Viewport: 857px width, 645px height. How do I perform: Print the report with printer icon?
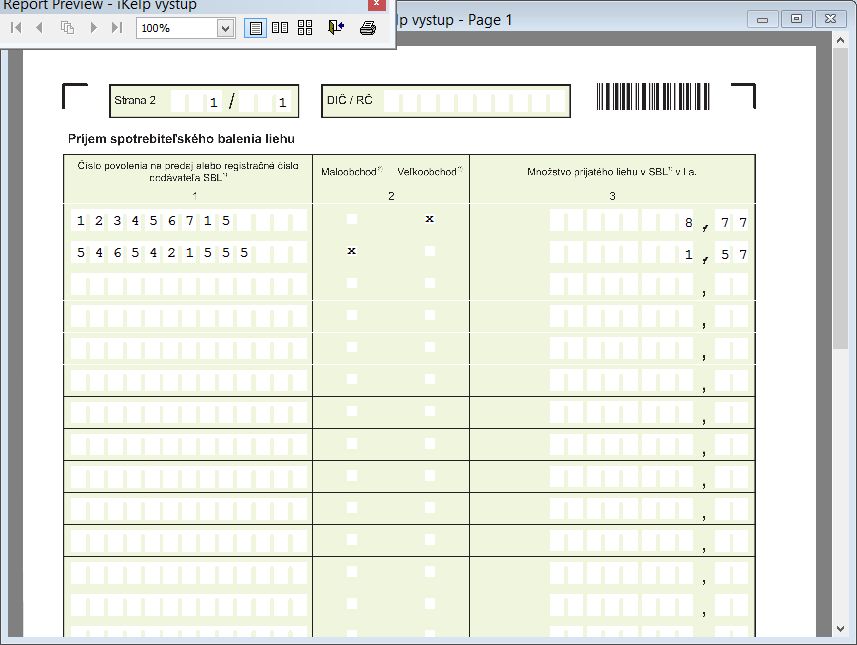pos(367,28)
